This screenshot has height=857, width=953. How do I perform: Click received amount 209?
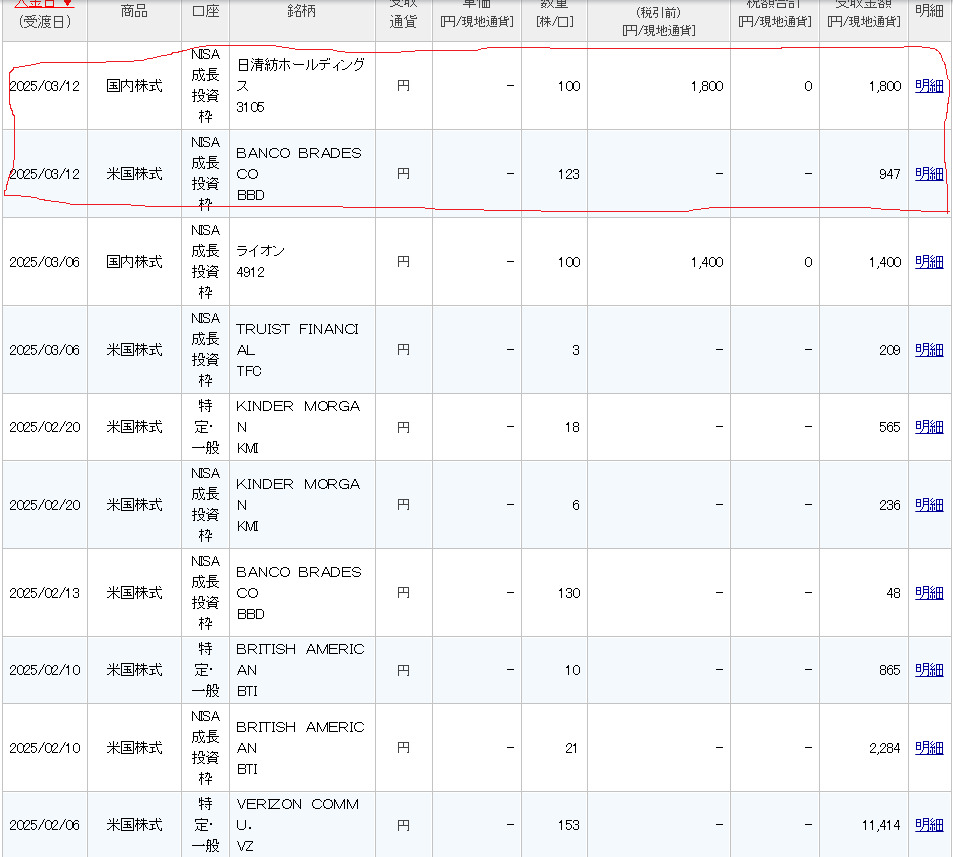point(890,350)
